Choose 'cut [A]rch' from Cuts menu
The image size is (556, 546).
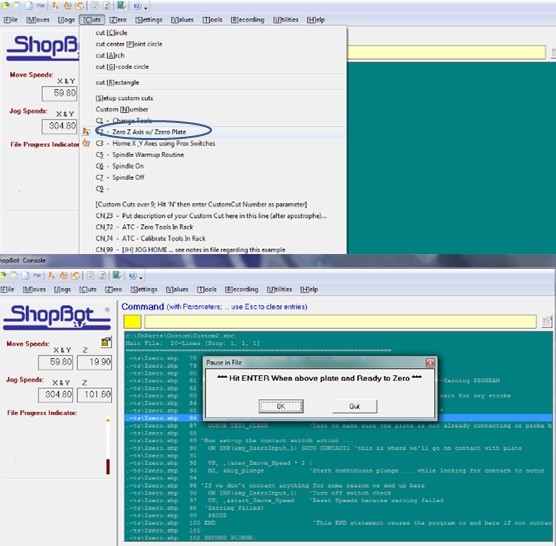click(x=110, y=55)
